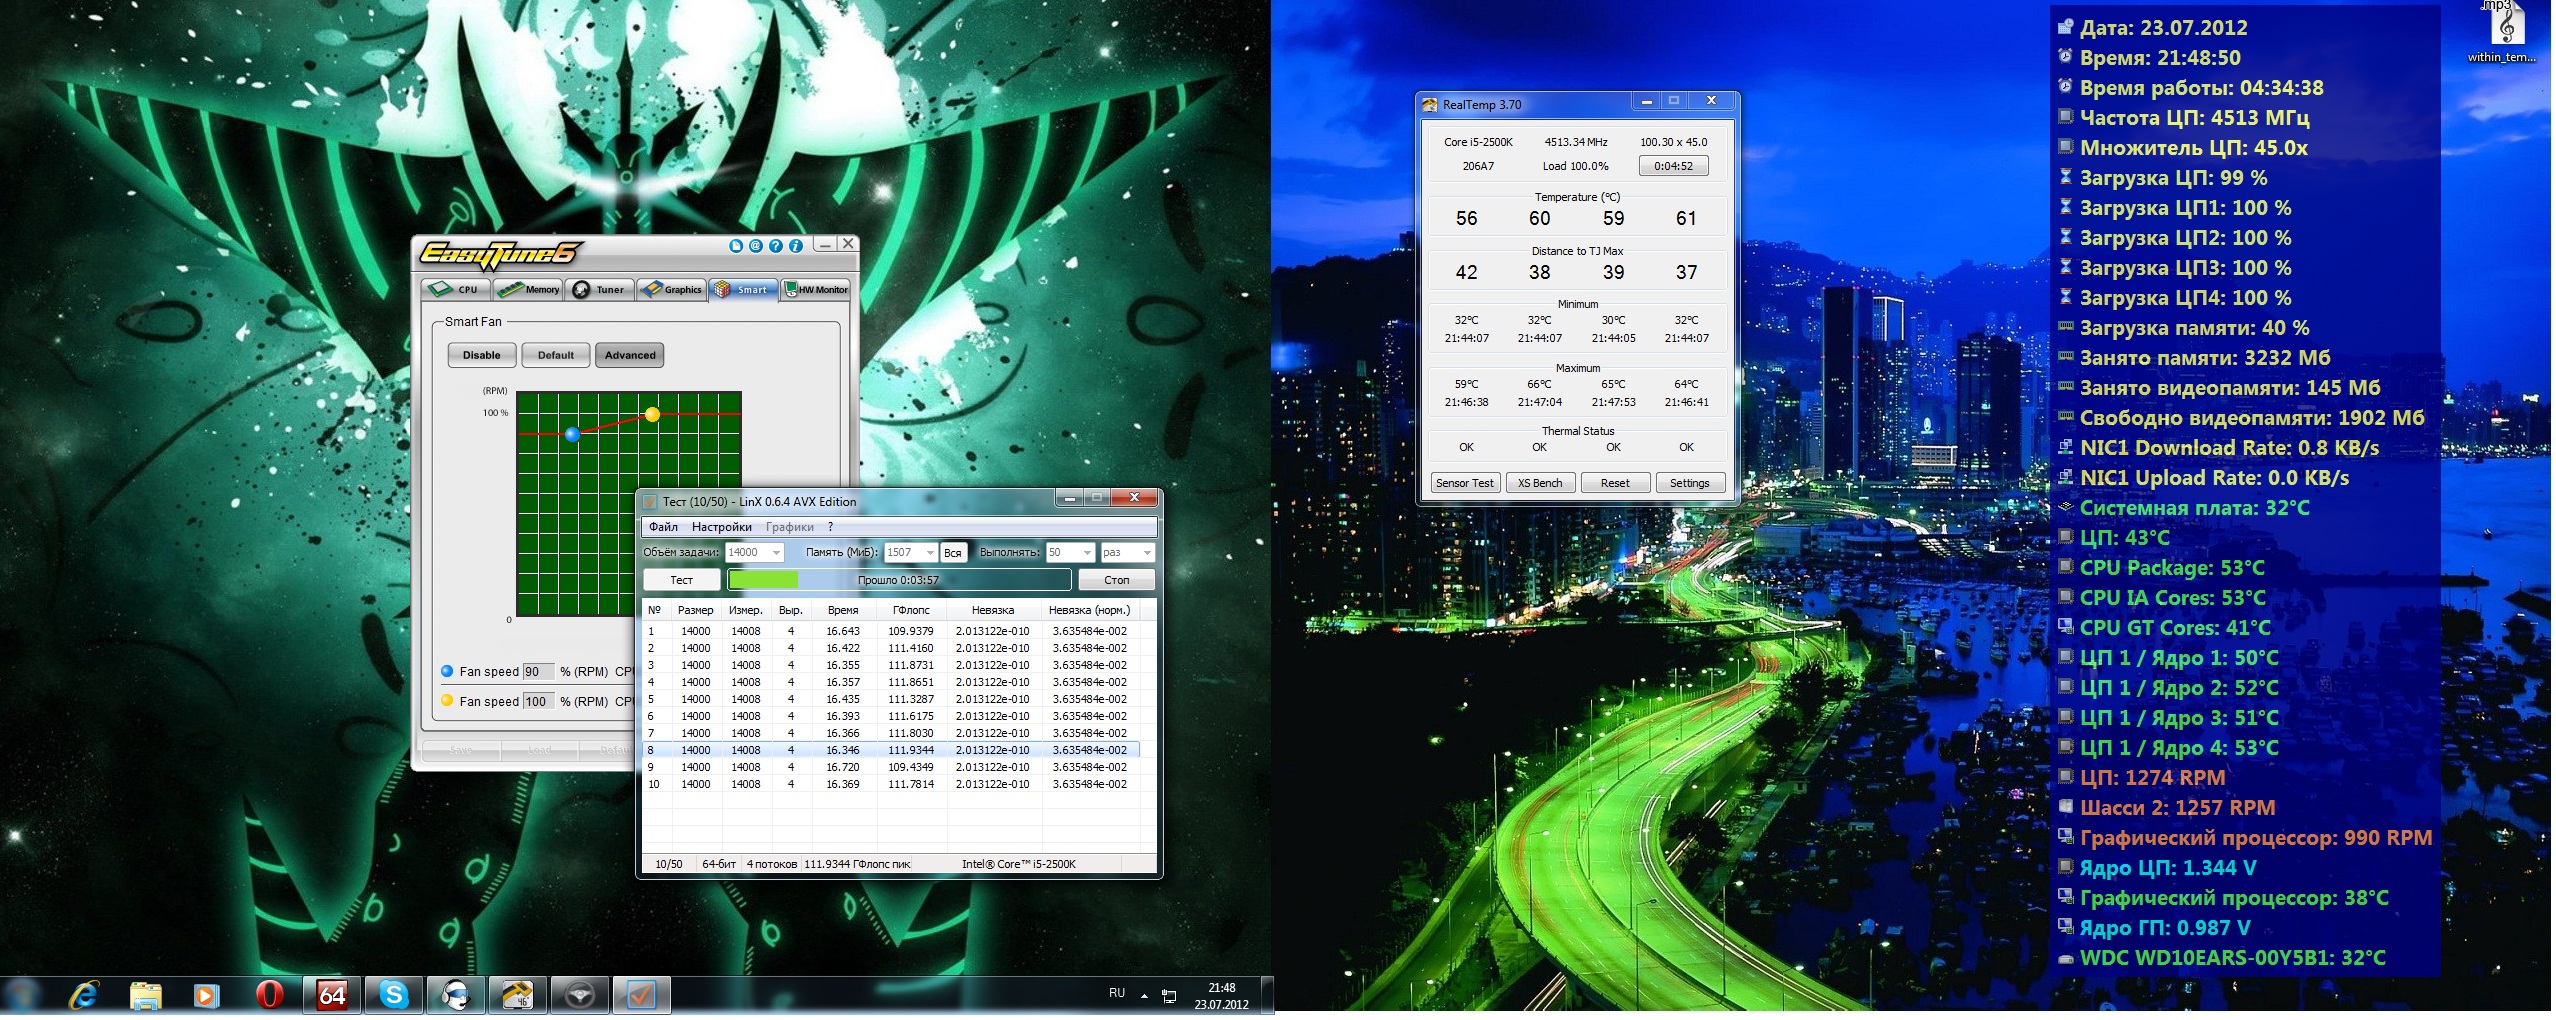Image resolution: width=2556 pixels, height=1020 pixels.
Task: Switch to the Memory tab in EasyTune6
Action: (528, 290)
